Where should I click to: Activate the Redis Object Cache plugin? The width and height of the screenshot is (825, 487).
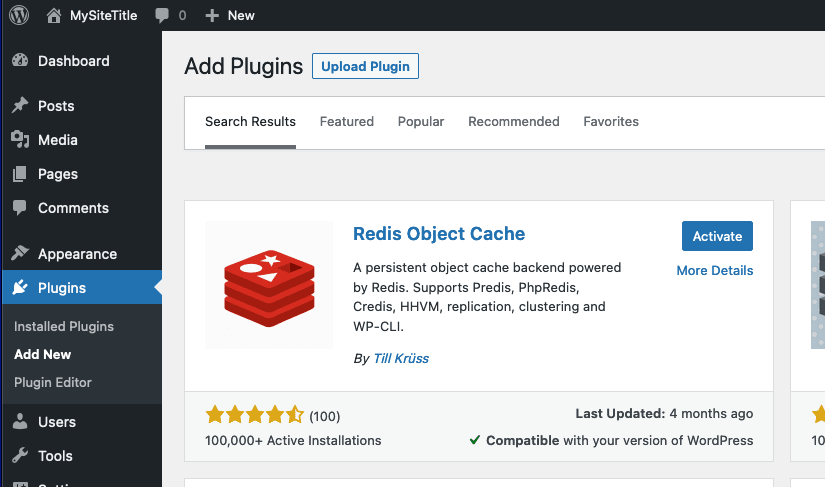point(717,236)
